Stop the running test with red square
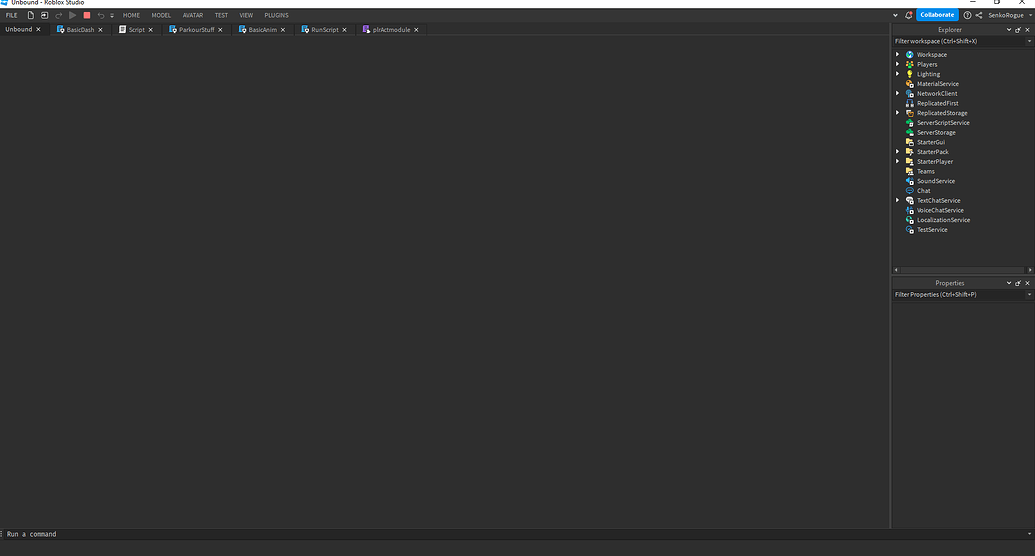 point(86,15)
